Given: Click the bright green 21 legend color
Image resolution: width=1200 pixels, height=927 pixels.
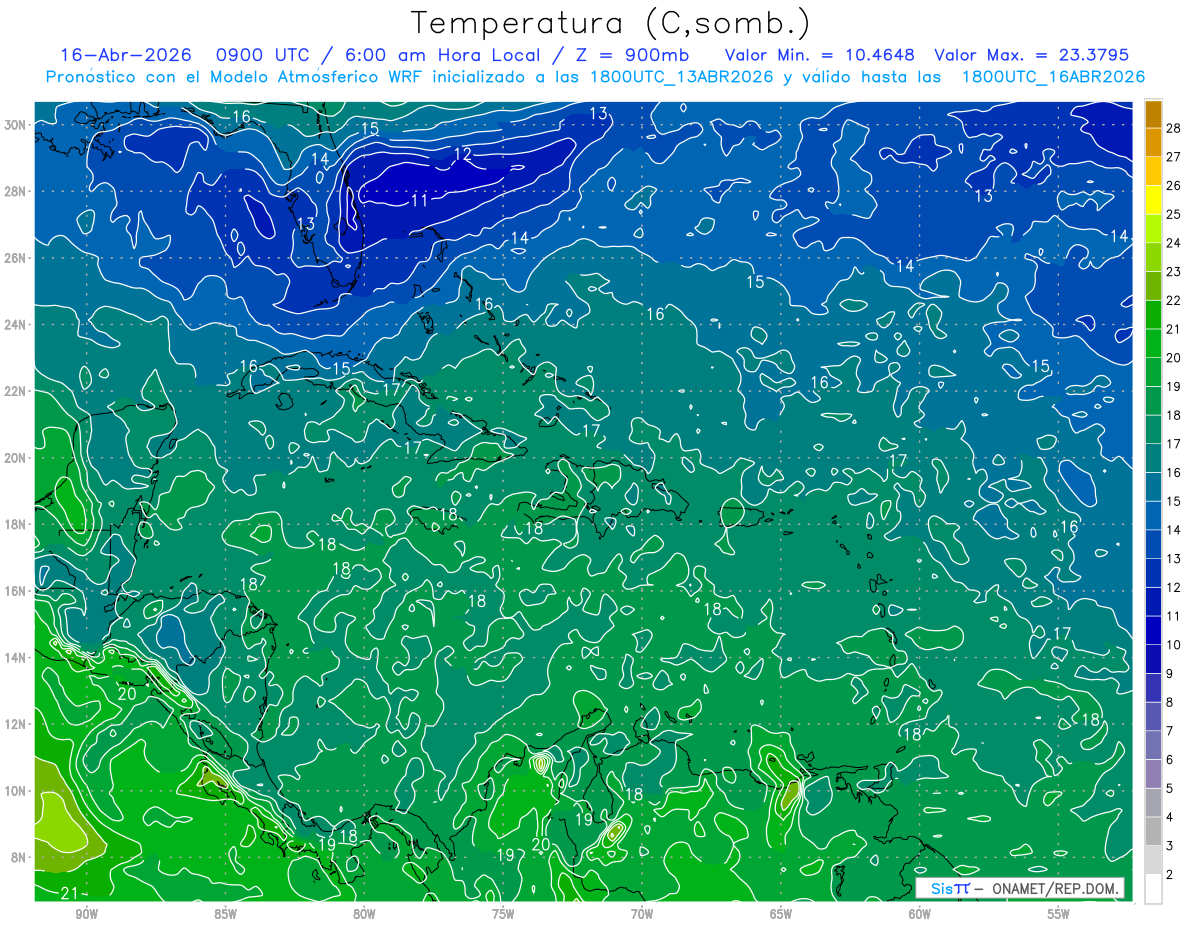Looking at the screenshot, I should click(1153, 315).
